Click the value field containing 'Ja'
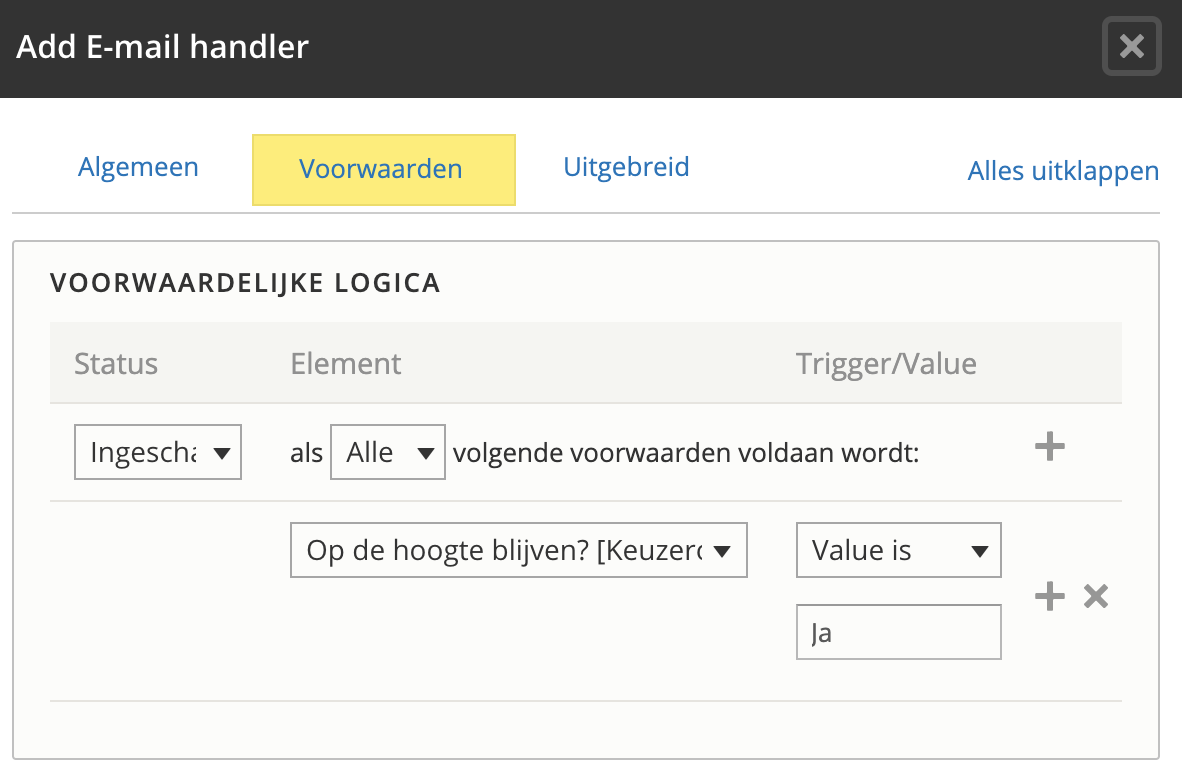The width and height of the screenshot is (1182, 776). (x=898, y=633)
